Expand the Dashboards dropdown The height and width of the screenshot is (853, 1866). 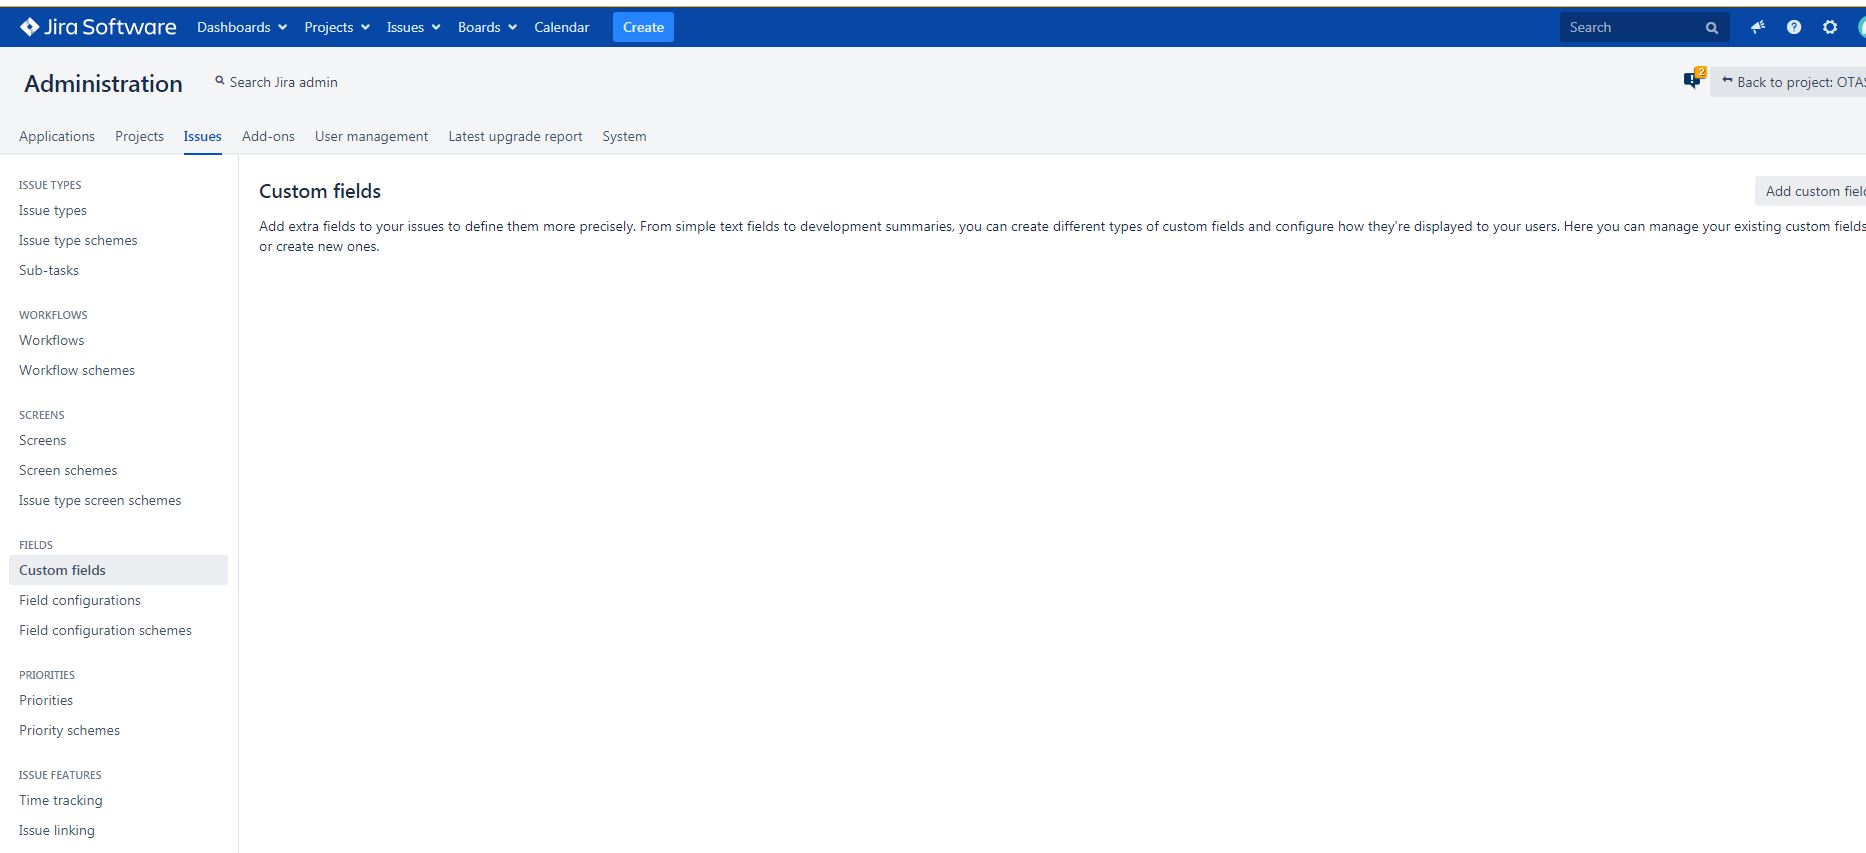[242, 27]
